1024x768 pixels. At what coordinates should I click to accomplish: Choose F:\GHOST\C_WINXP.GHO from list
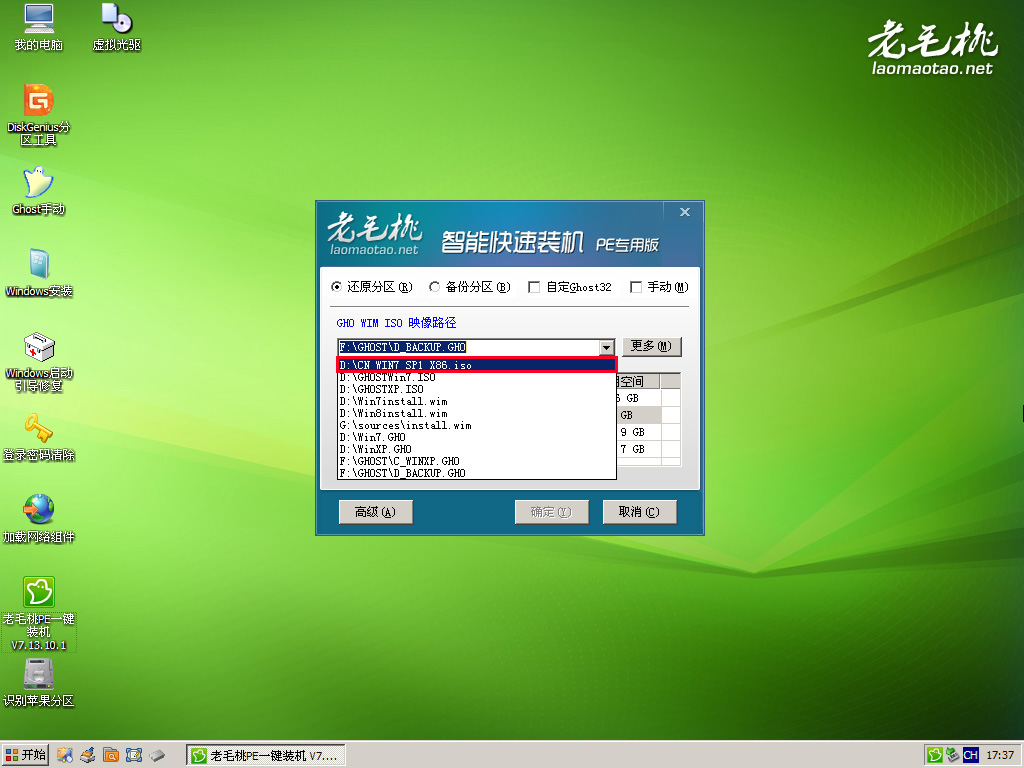pos(477,461)
